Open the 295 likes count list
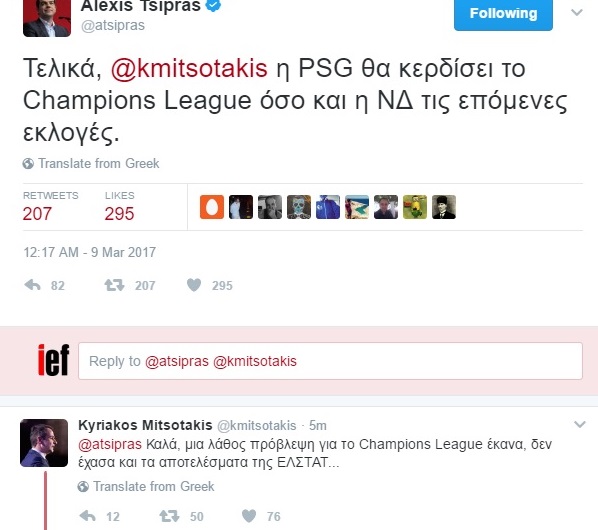598x530 pixels. point(119,214)
